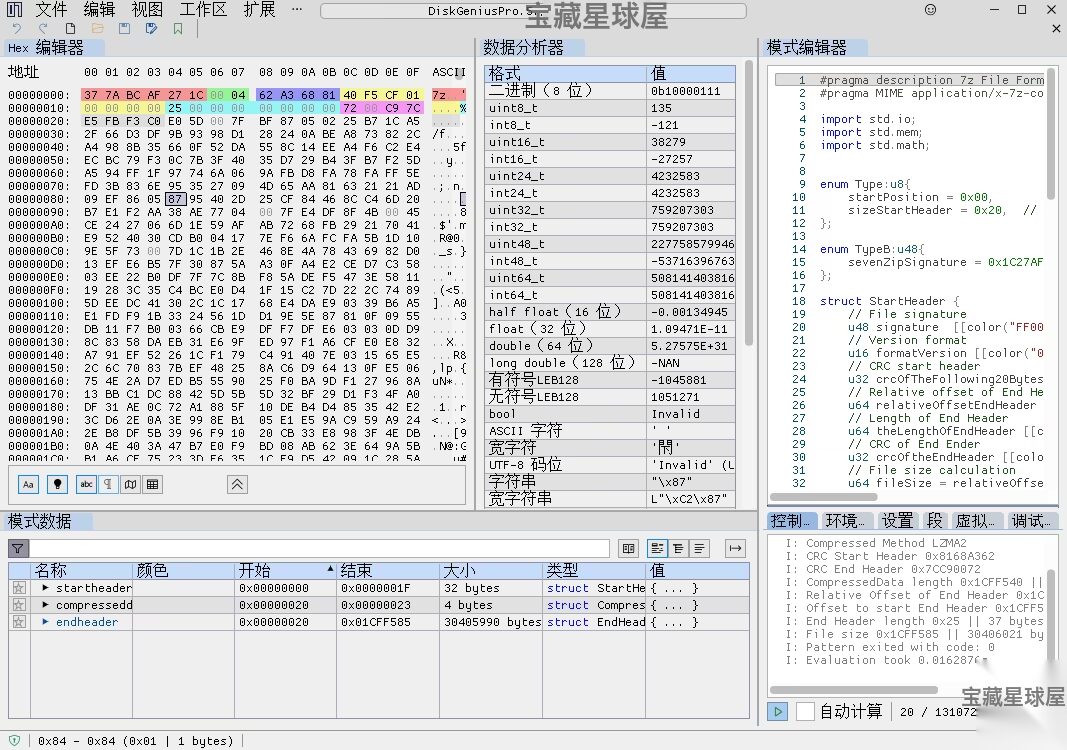The height and width of the screenshot is (750, 1067).
Task: Collapse hex editor footer with double chevron
Action: coord(237,485)
